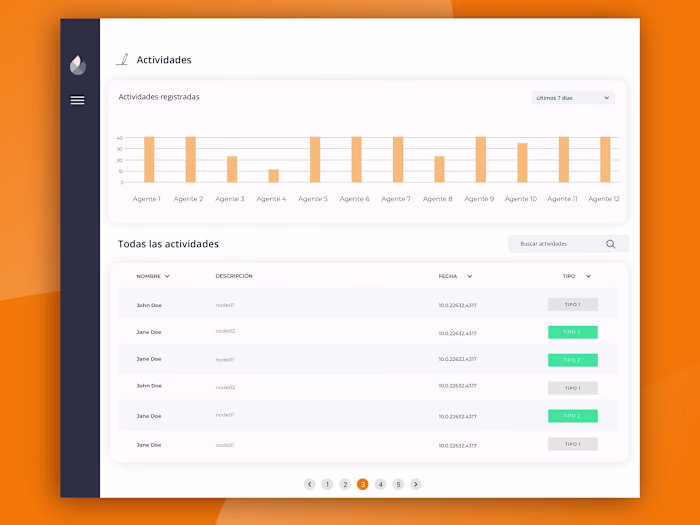Click the Agente 6 axis label

pos(354,199)
